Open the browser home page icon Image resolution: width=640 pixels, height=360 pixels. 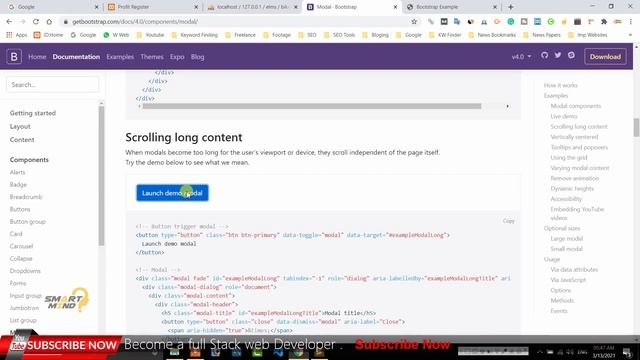click(49, 22)
